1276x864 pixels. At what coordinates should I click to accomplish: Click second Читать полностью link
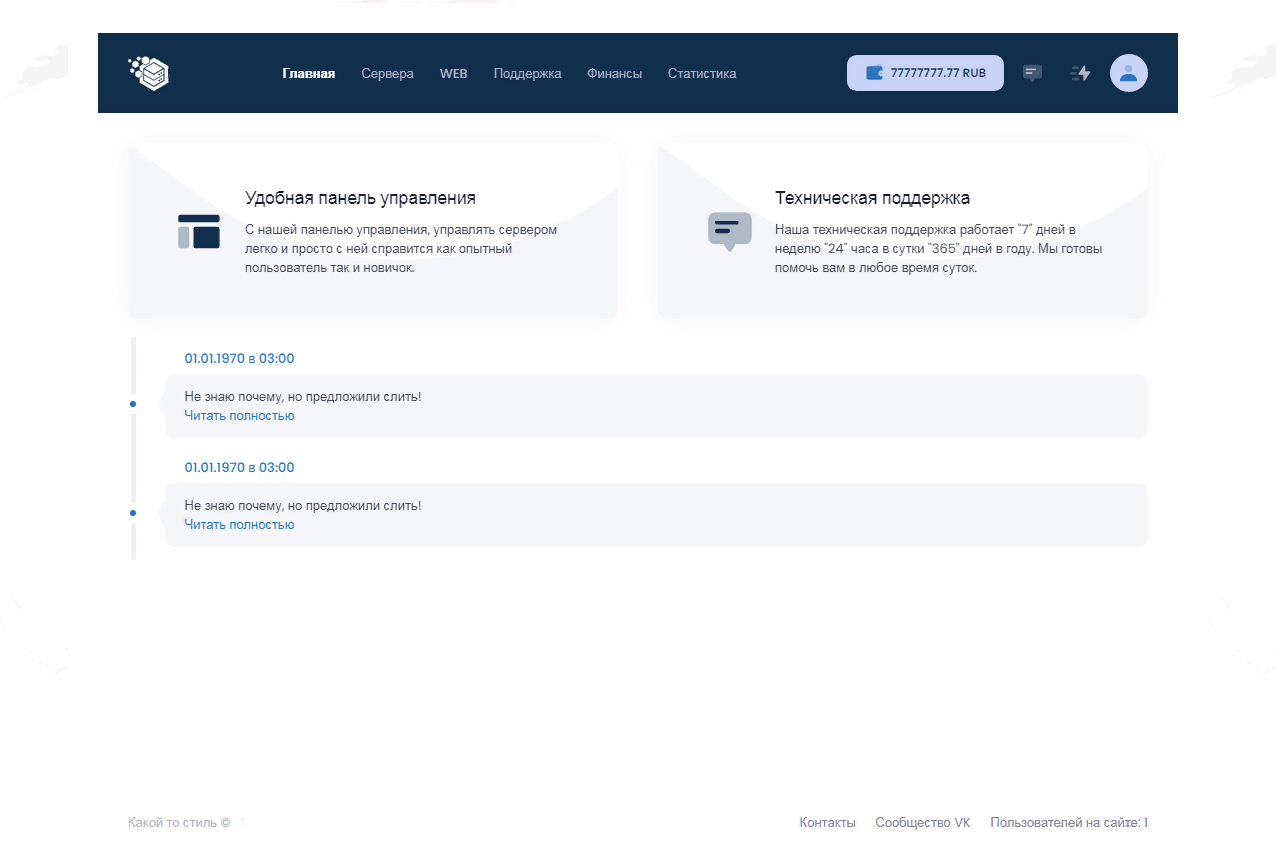pyautogui.click(x=239, y=525)
